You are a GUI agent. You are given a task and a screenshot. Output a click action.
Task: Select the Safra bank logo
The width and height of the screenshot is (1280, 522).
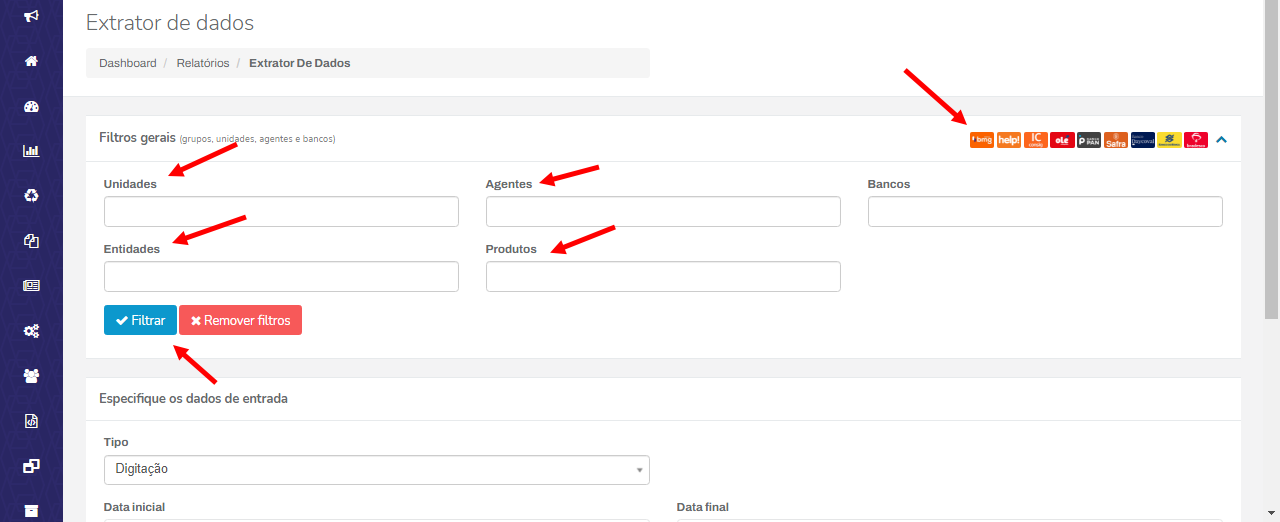(1116, 140)
